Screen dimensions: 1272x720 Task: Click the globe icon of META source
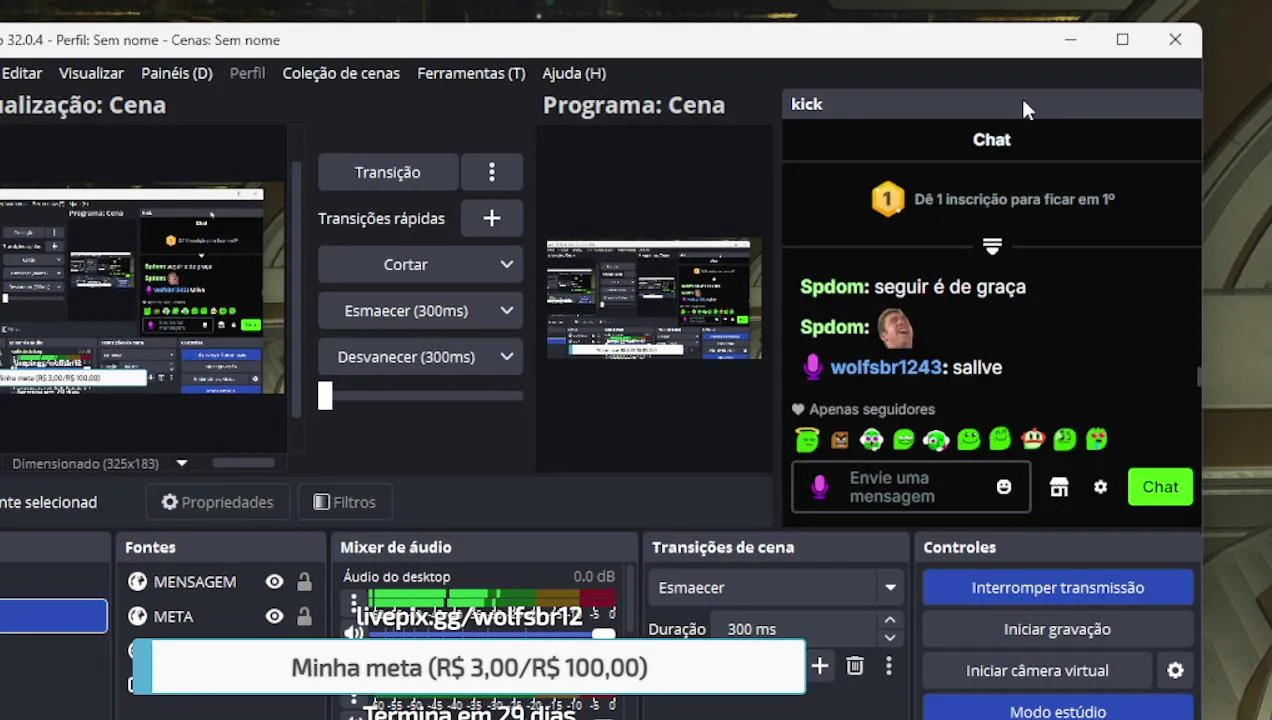pos(137,617)
